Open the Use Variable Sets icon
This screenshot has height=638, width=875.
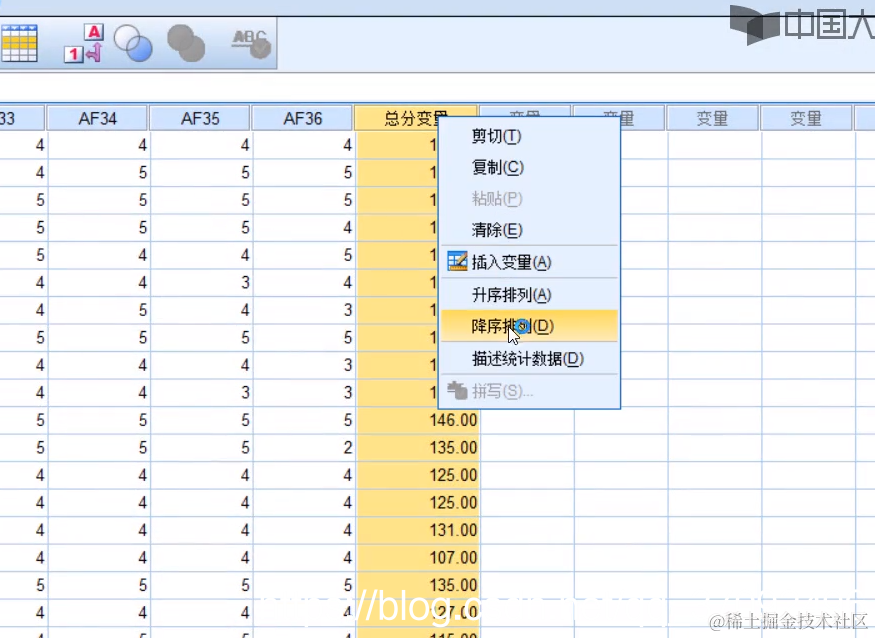(135, 43)
